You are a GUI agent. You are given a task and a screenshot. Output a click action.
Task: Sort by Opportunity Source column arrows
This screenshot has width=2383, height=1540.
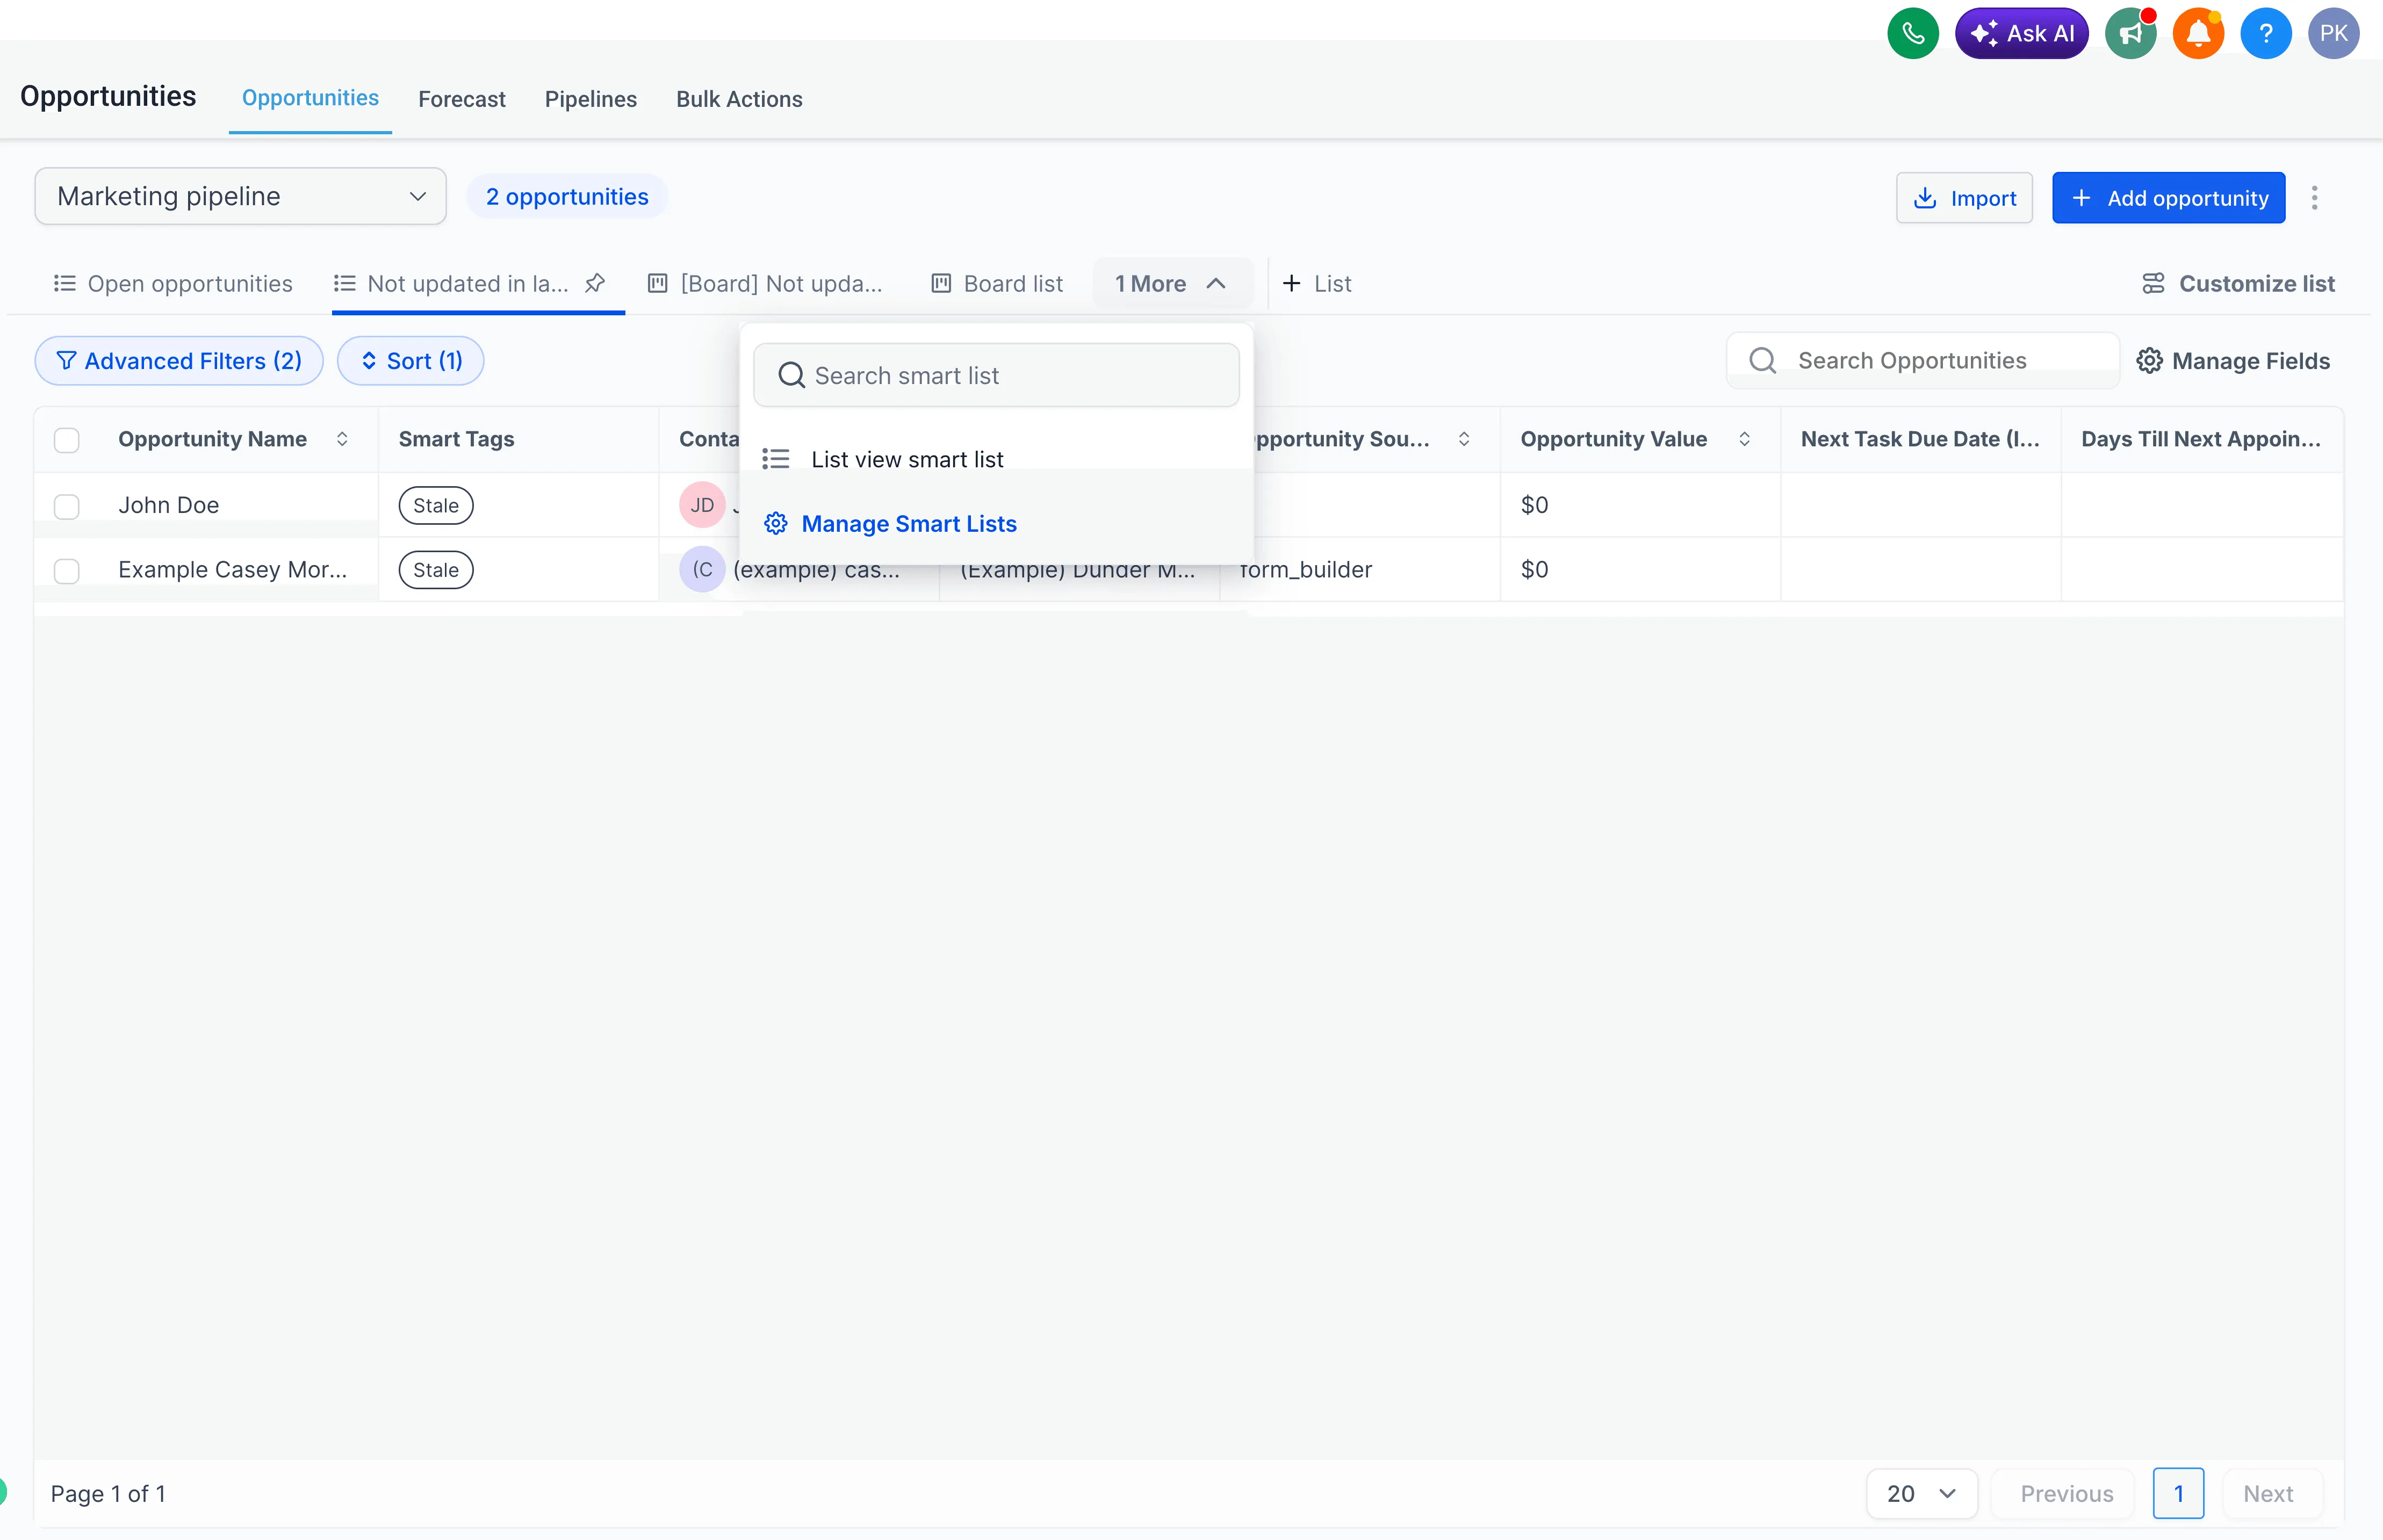(1464, 439)
